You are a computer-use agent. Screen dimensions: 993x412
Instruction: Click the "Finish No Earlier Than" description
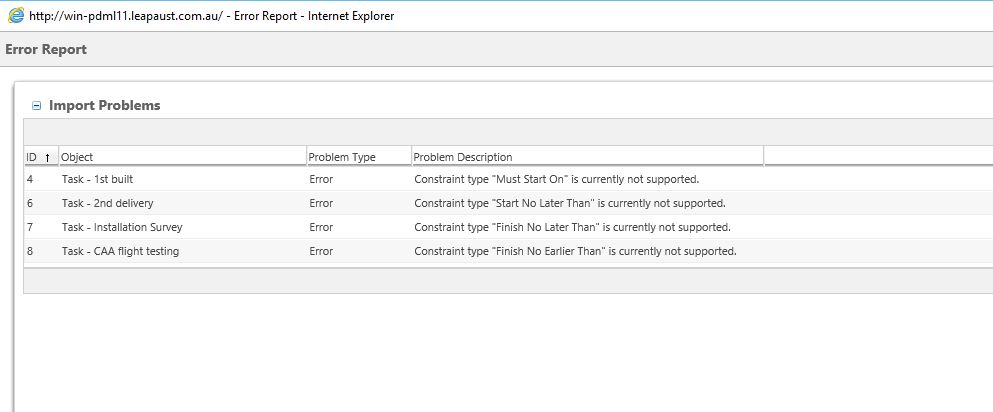tap(575, 251)
